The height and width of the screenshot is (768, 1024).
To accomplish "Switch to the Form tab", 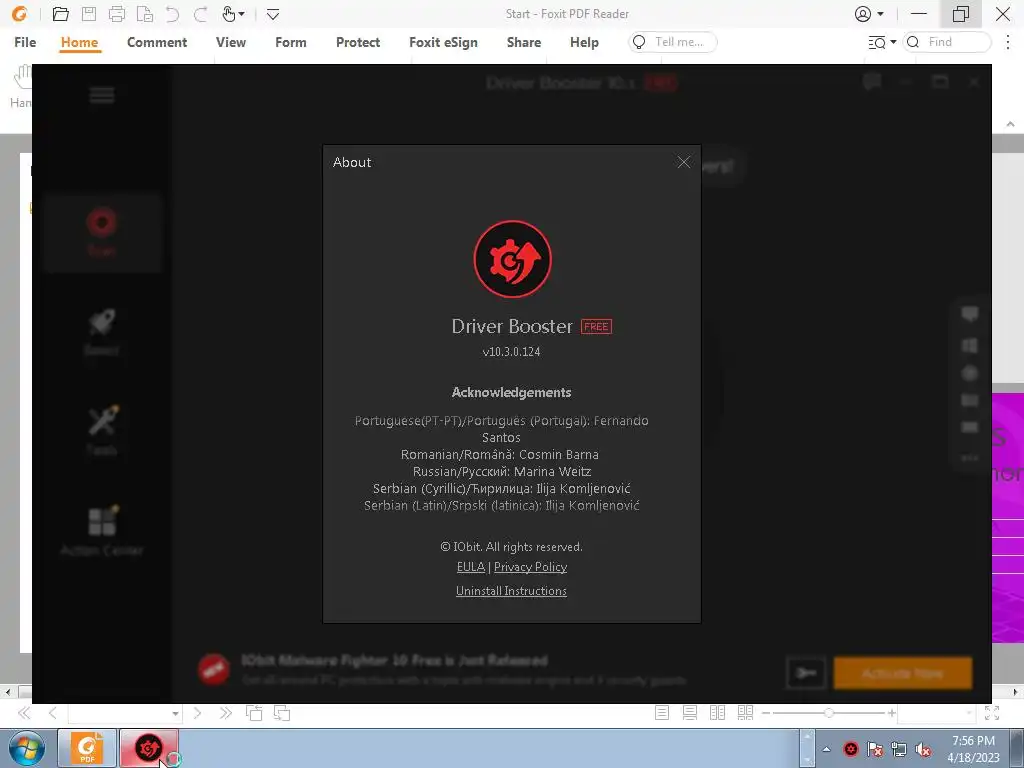I will [291, 42].
